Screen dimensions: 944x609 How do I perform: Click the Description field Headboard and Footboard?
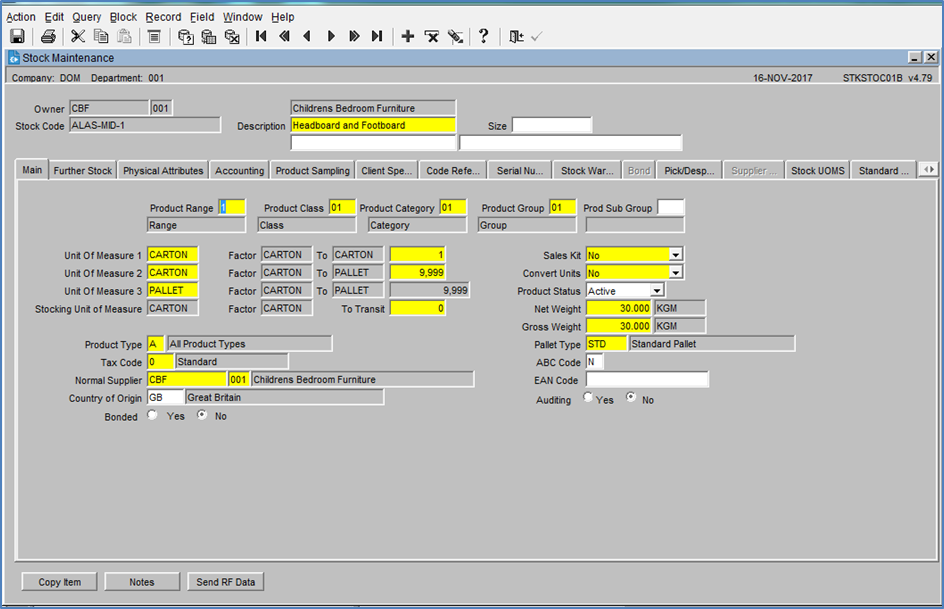[373, 125]
